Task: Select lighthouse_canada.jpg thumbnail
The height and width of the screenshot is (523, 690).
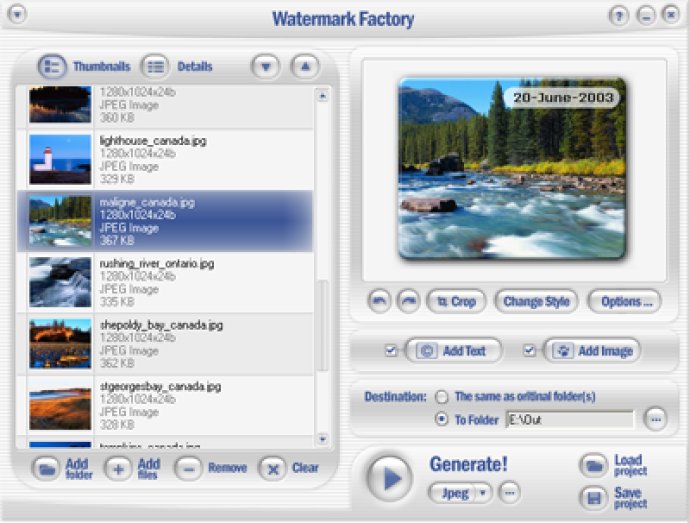Action: point(60,159)
